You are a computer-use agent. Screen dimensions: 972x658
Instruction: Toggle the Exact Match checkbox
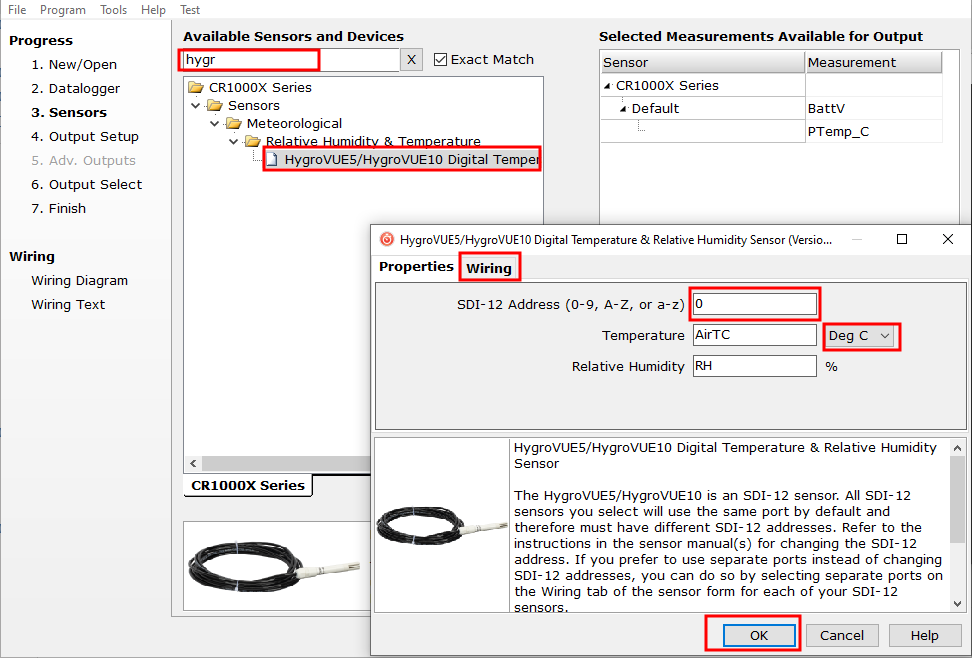point(441,60)
